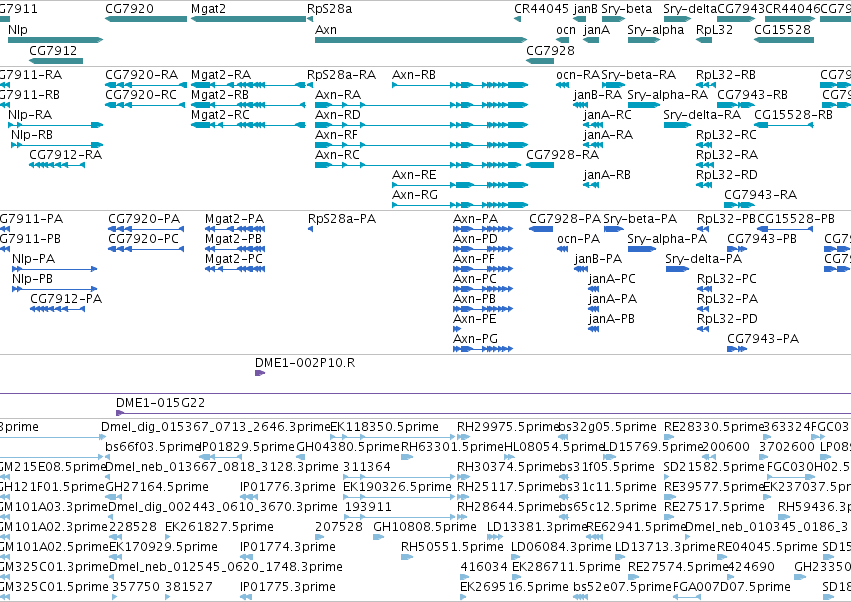Screen dimensions: 851x602
Task: Click BAC end DME1-002P10.R
Action: 305,363
